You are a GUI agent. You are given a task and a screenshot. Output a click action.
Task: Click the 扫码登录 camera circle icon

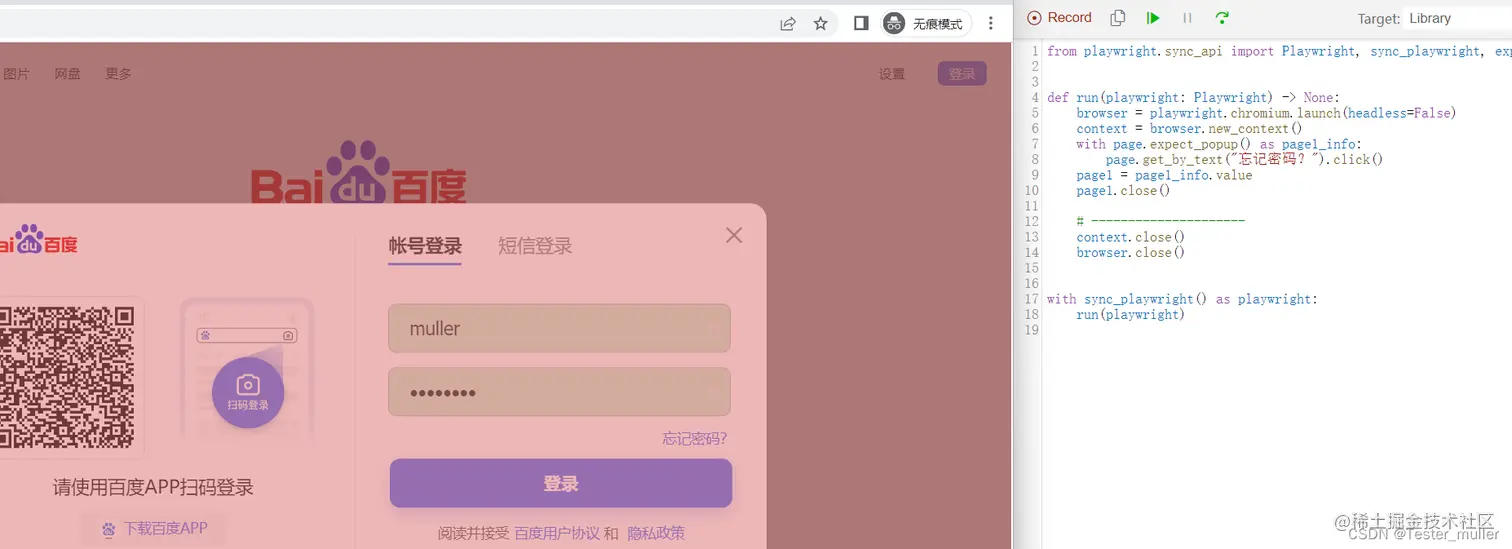[x=248, y=392]
